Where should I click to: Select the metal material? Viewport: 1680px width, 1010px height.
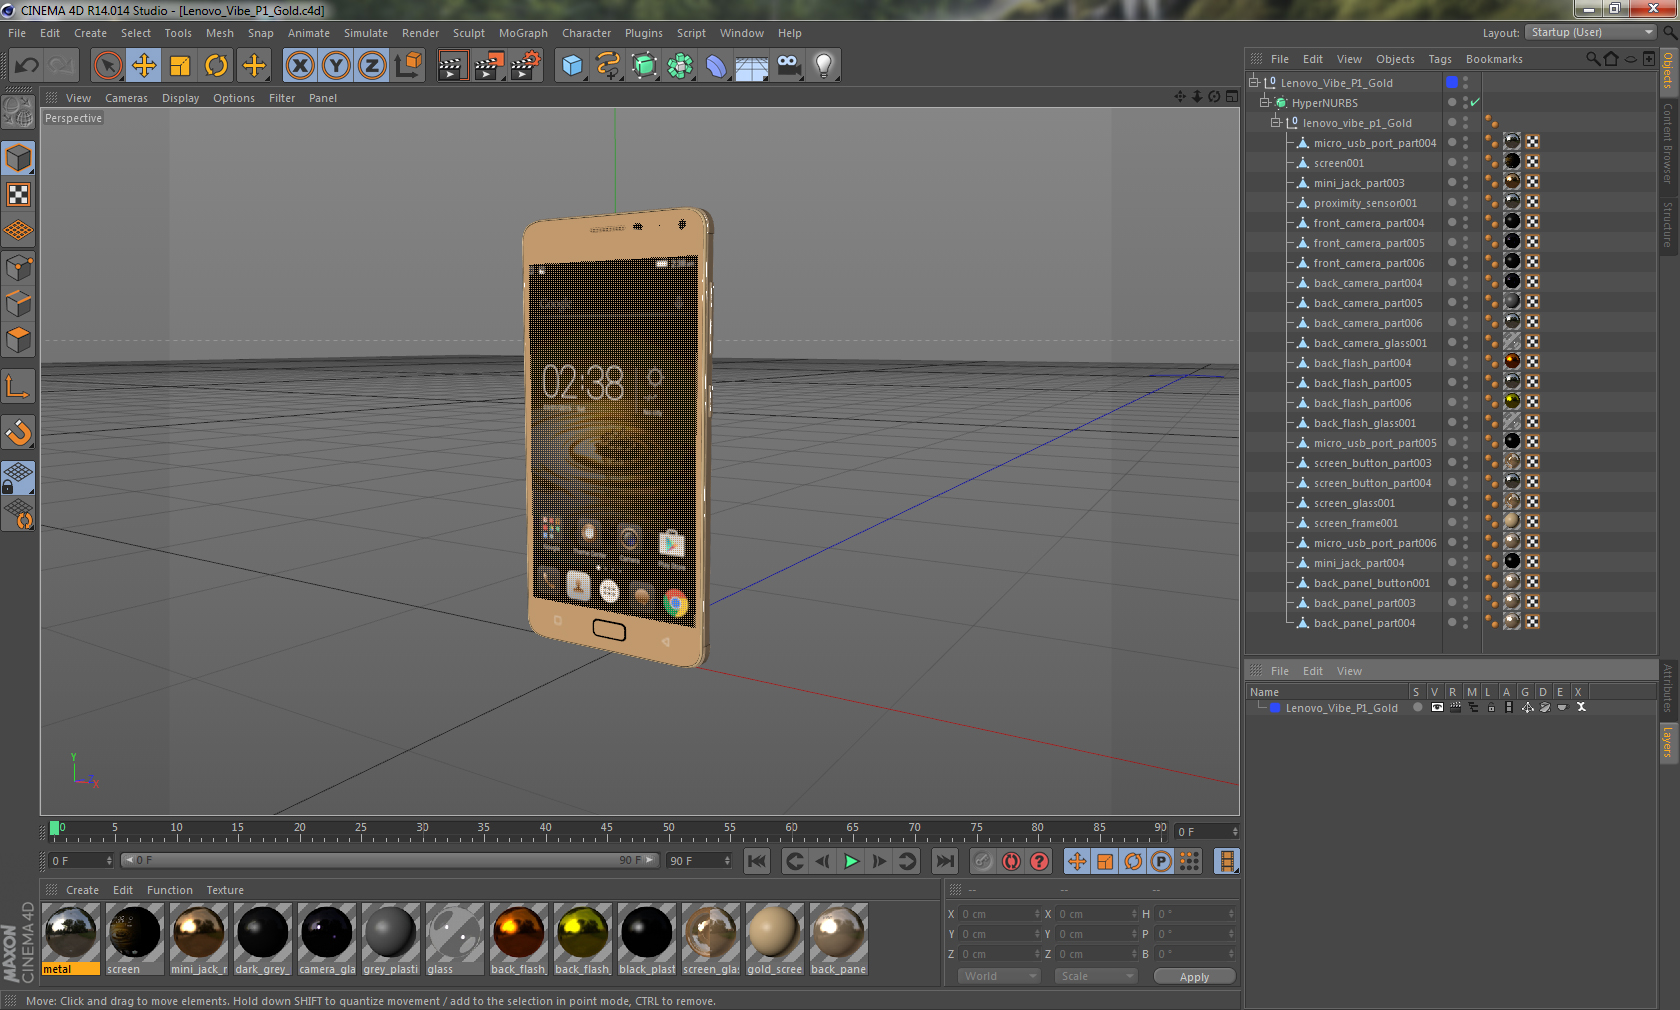coord(71,939)
